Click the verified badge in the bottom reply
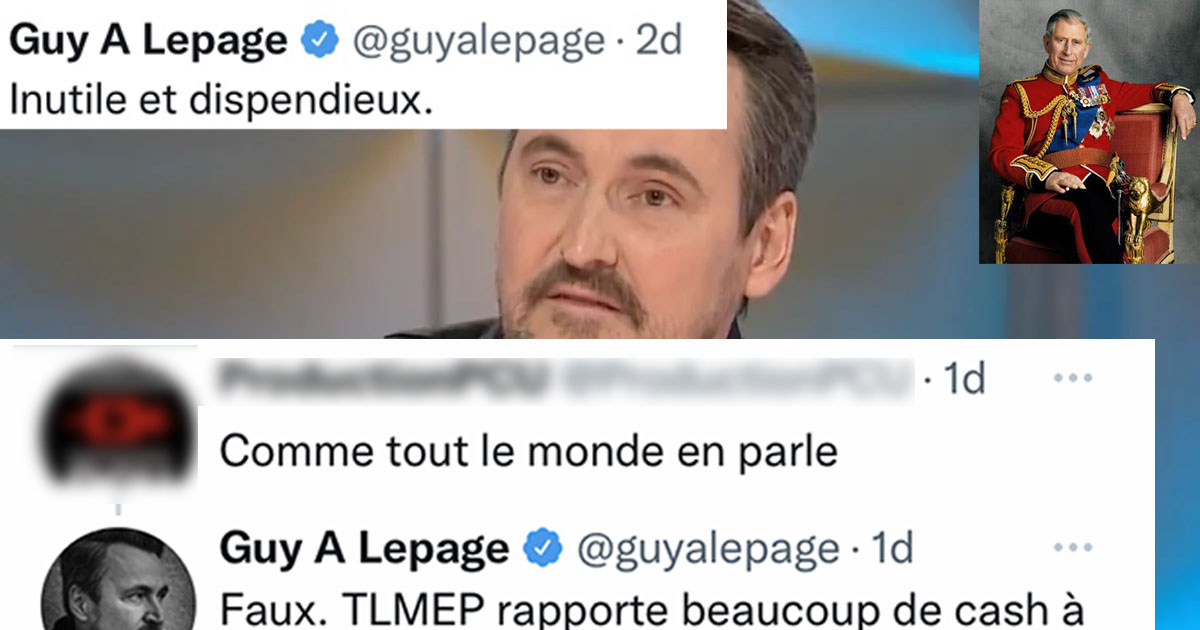This screenshot has width=1200, height=630. (x=544, y=548)
